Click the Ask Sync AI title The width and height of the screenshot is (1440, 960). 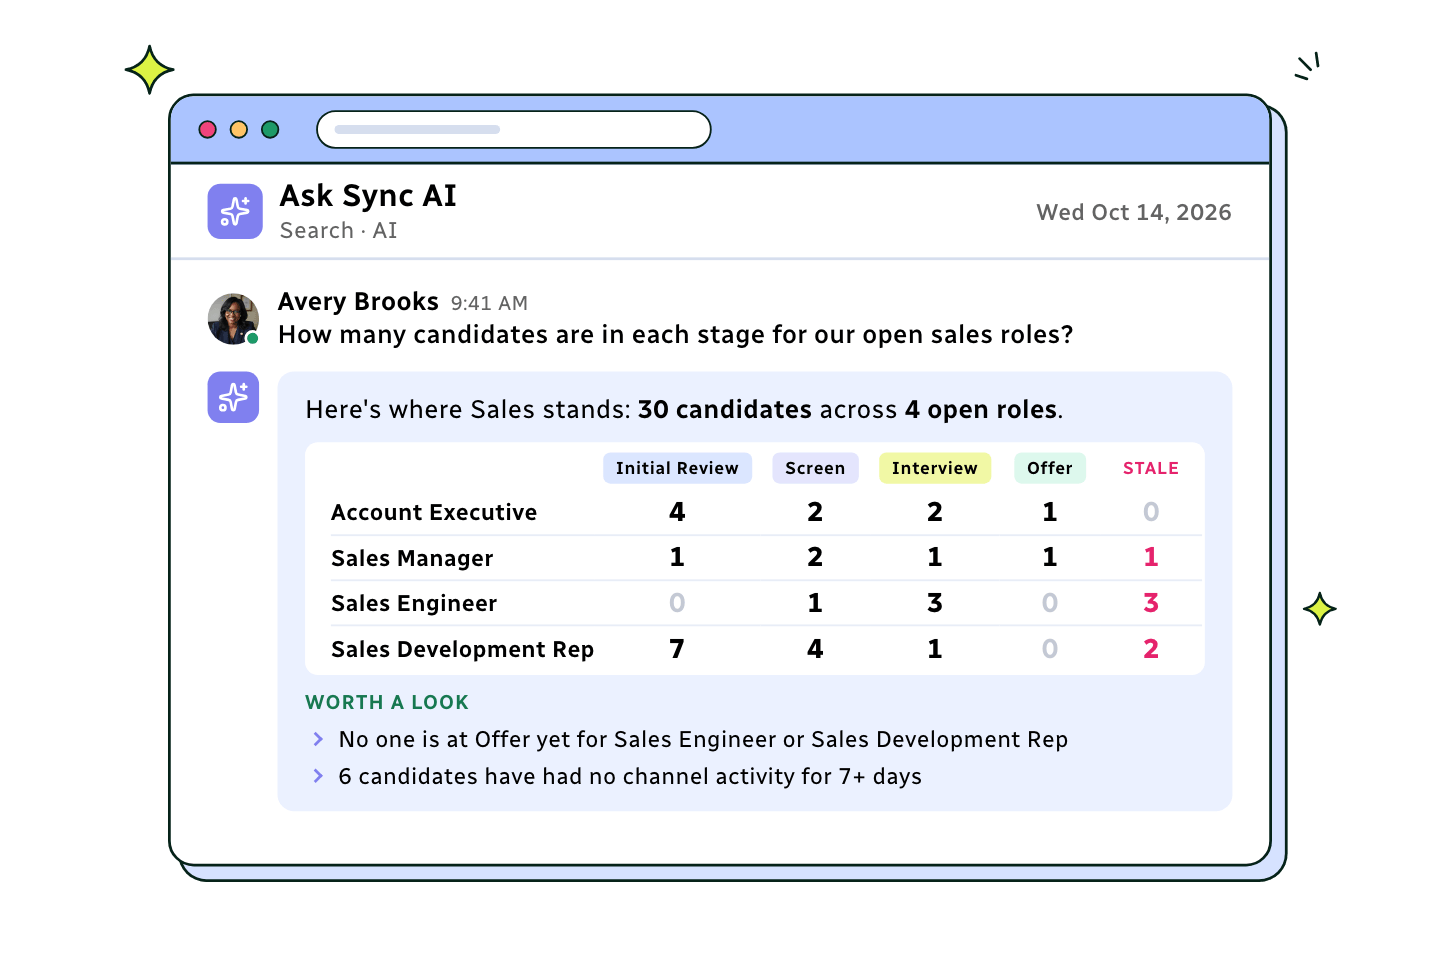pos(368,195)
